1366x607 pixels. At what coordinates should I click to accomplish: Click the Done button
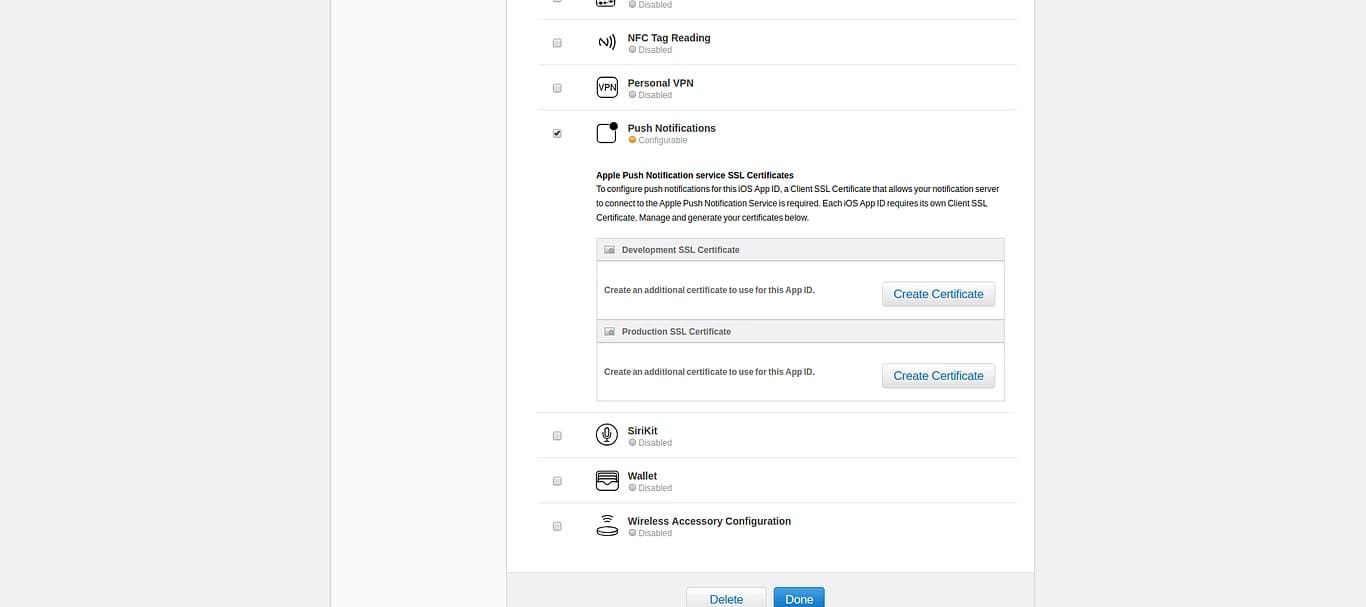798,598
